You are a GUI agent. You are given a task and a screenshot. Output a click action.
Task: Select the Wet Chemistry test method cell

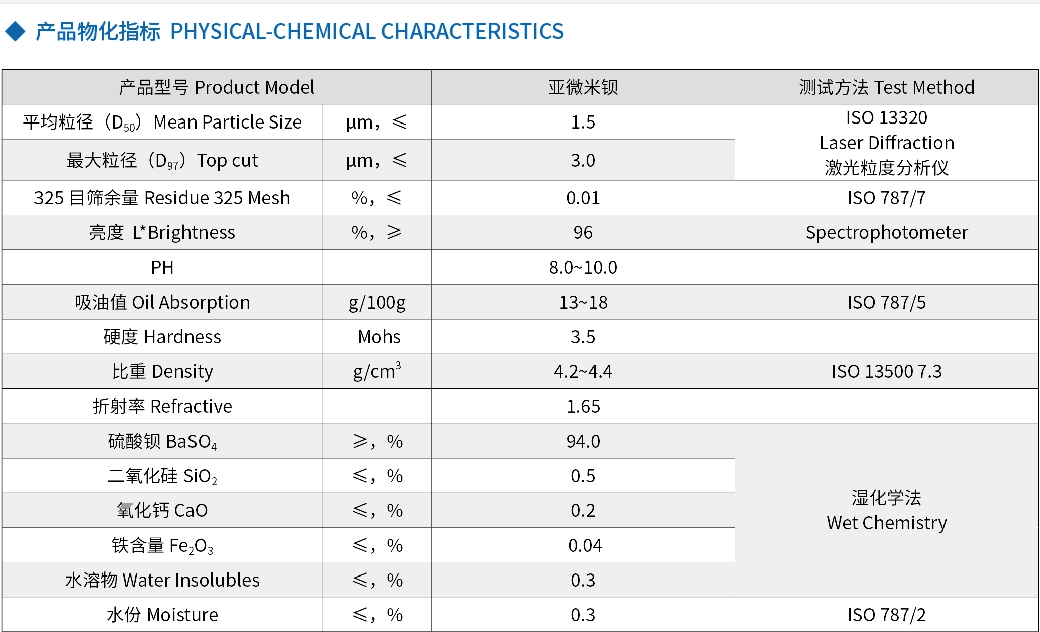click(x=886, y=510)
